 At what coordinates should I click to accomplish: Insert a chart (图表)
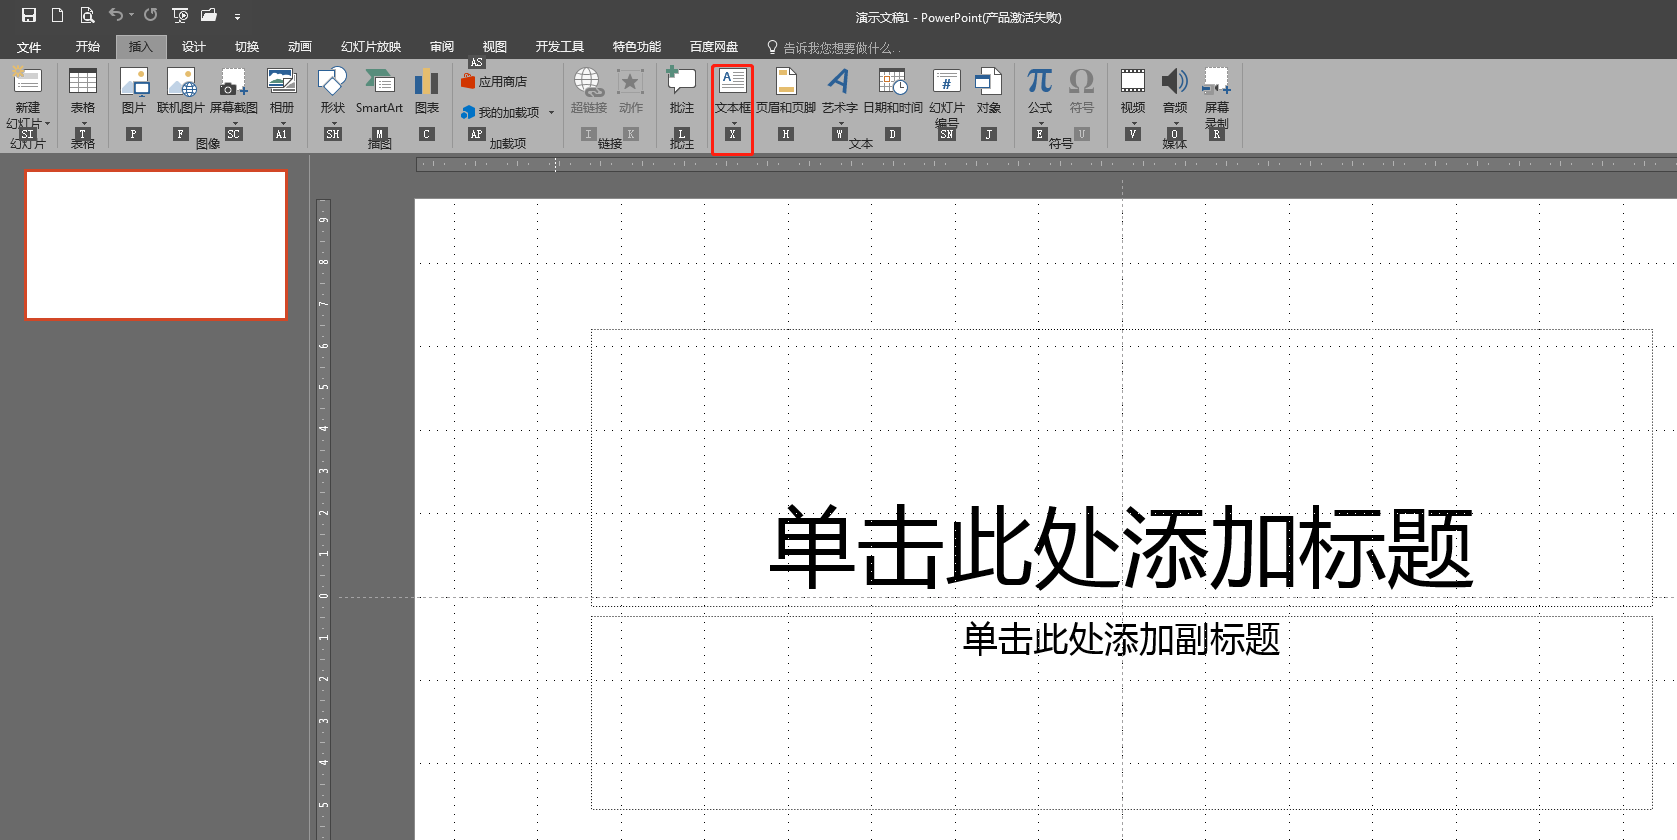(427, 92)
